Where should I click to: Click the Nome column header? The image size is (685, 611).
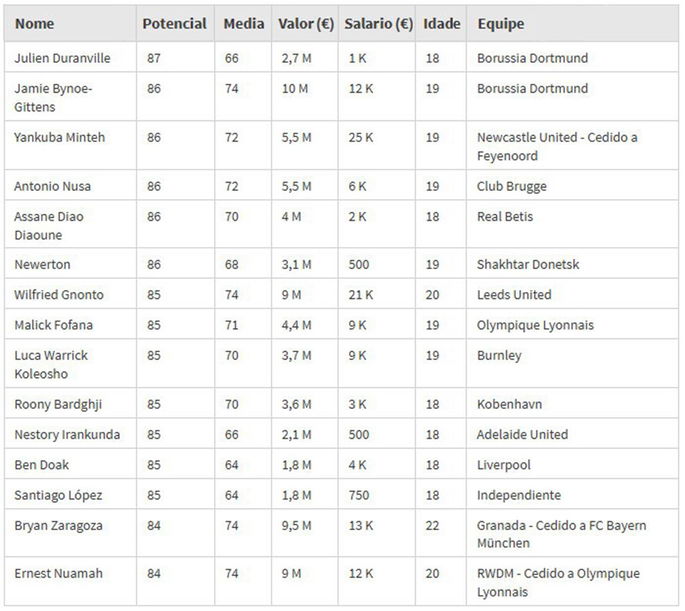[x=35, y=24]
